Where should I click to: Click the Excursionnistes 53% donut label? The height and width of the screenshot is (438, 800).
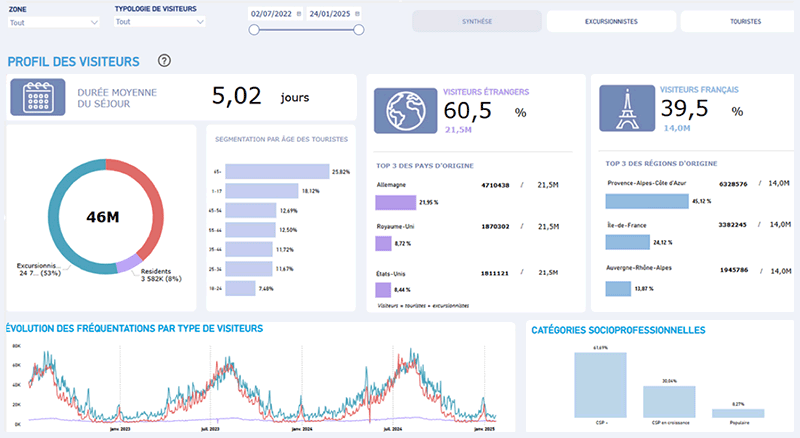click(x=39, y=270)
